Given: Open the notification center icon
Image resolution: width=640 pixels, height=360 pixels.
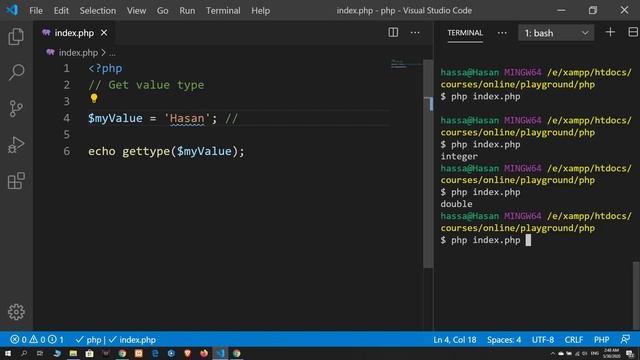Looking at the screenshot, I should click(x=630, y=353).
